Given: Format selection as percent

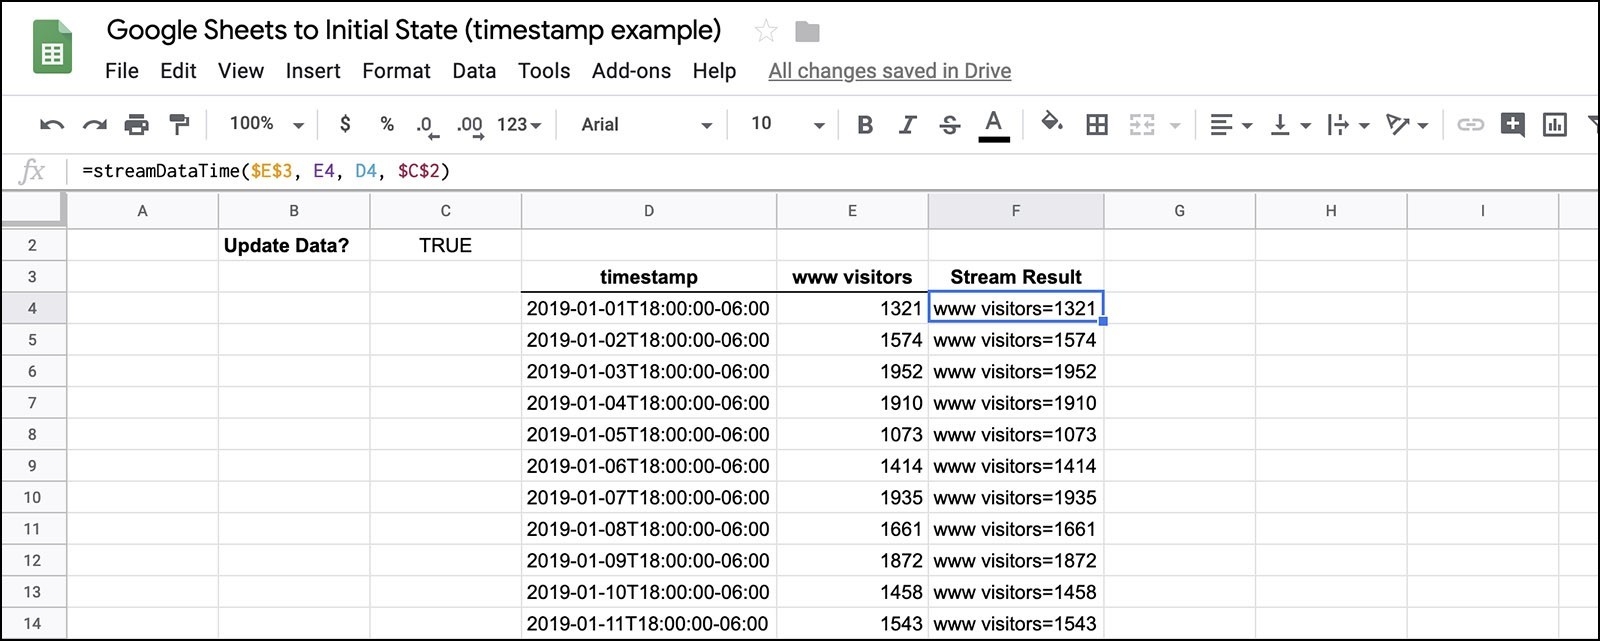Looking at the screenshot, I should [387, 124].
